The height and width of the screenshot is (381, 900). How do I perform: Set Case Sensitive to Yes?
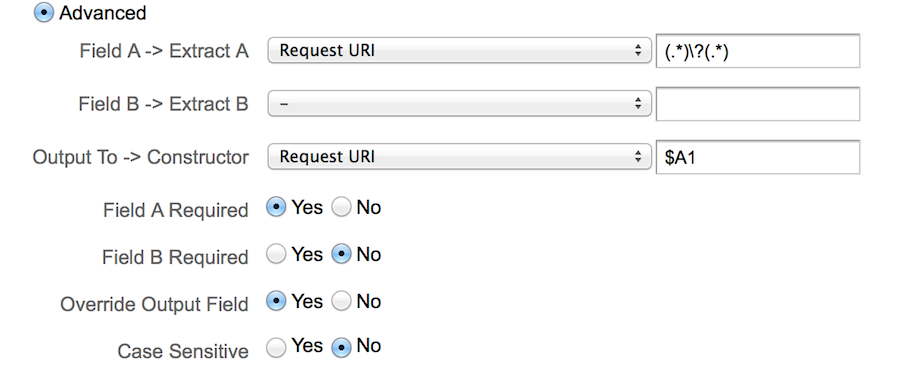(x=276, y=347)
